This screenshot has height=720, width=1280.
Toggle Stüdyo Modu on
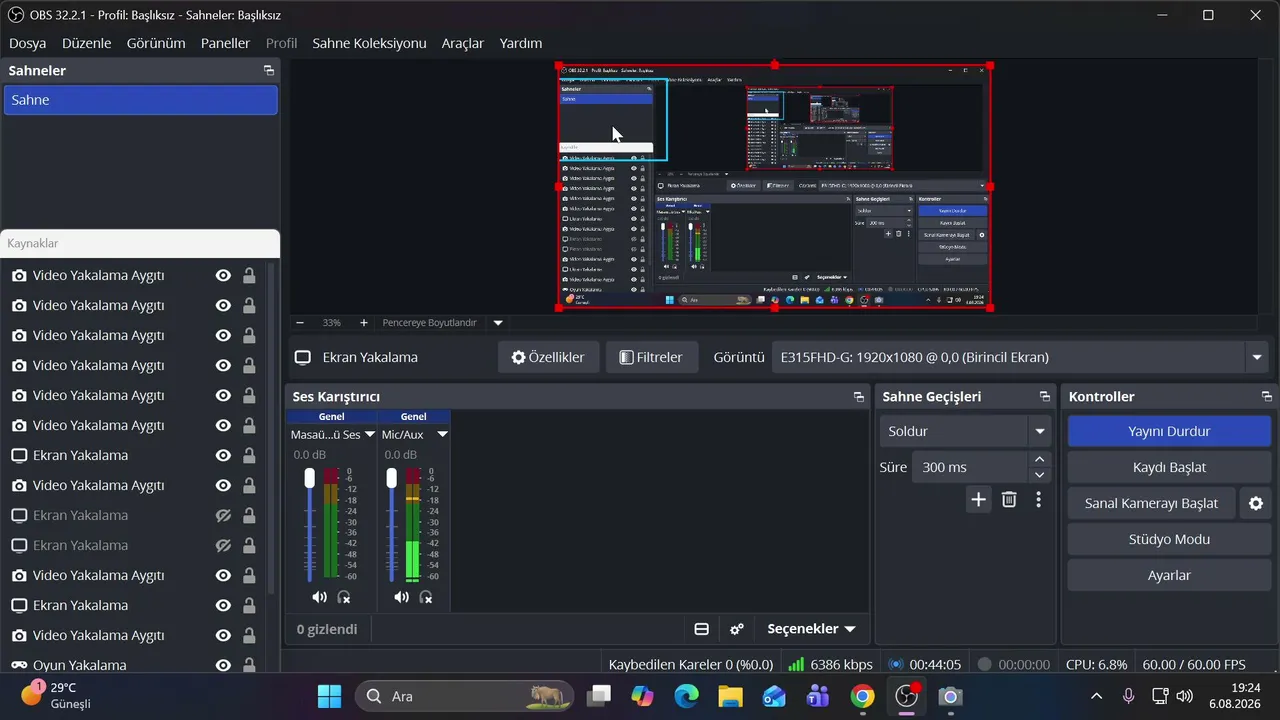click(x=1169, y=539)
